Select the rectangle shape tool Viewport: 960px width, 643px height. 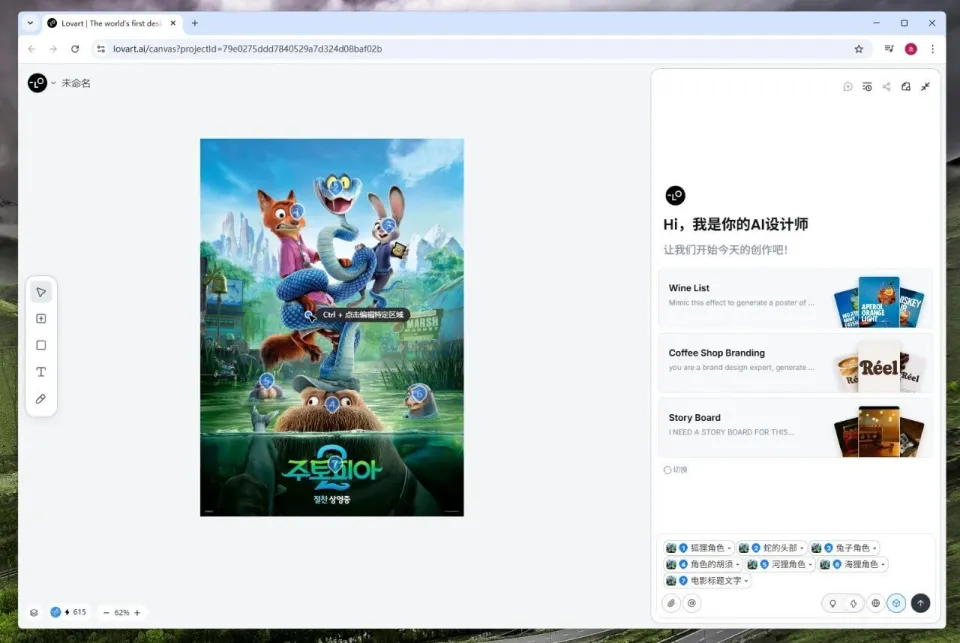[x=41, y=345]
